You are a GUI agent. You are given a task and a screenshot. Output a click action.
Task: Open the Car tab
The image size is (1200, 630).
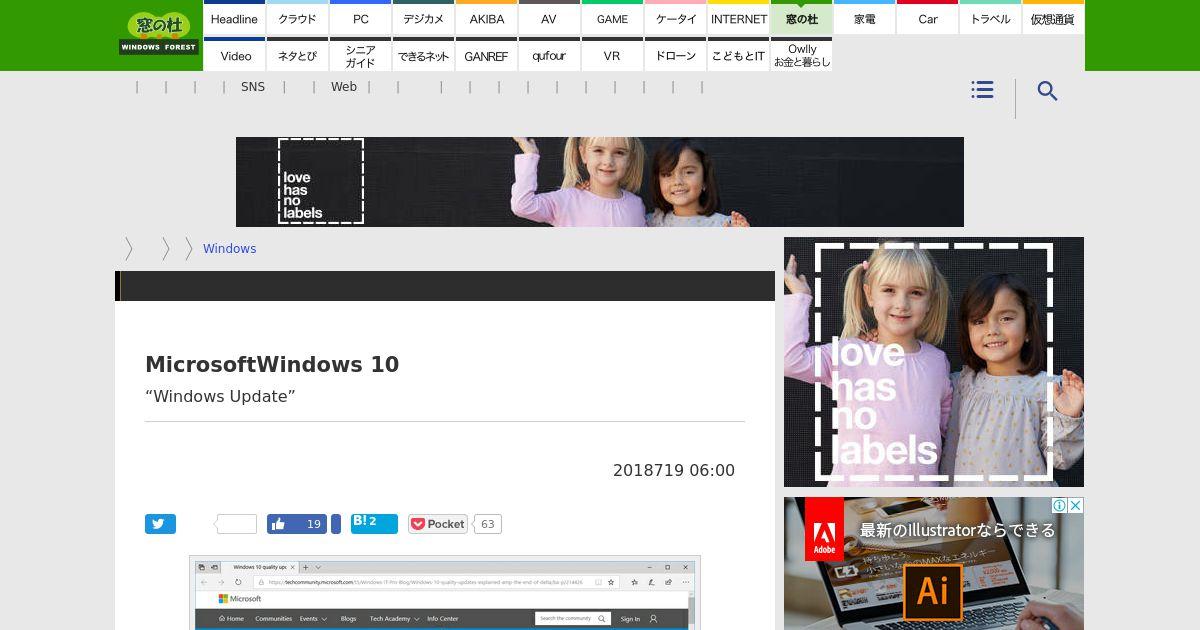[x=927, y=18]
